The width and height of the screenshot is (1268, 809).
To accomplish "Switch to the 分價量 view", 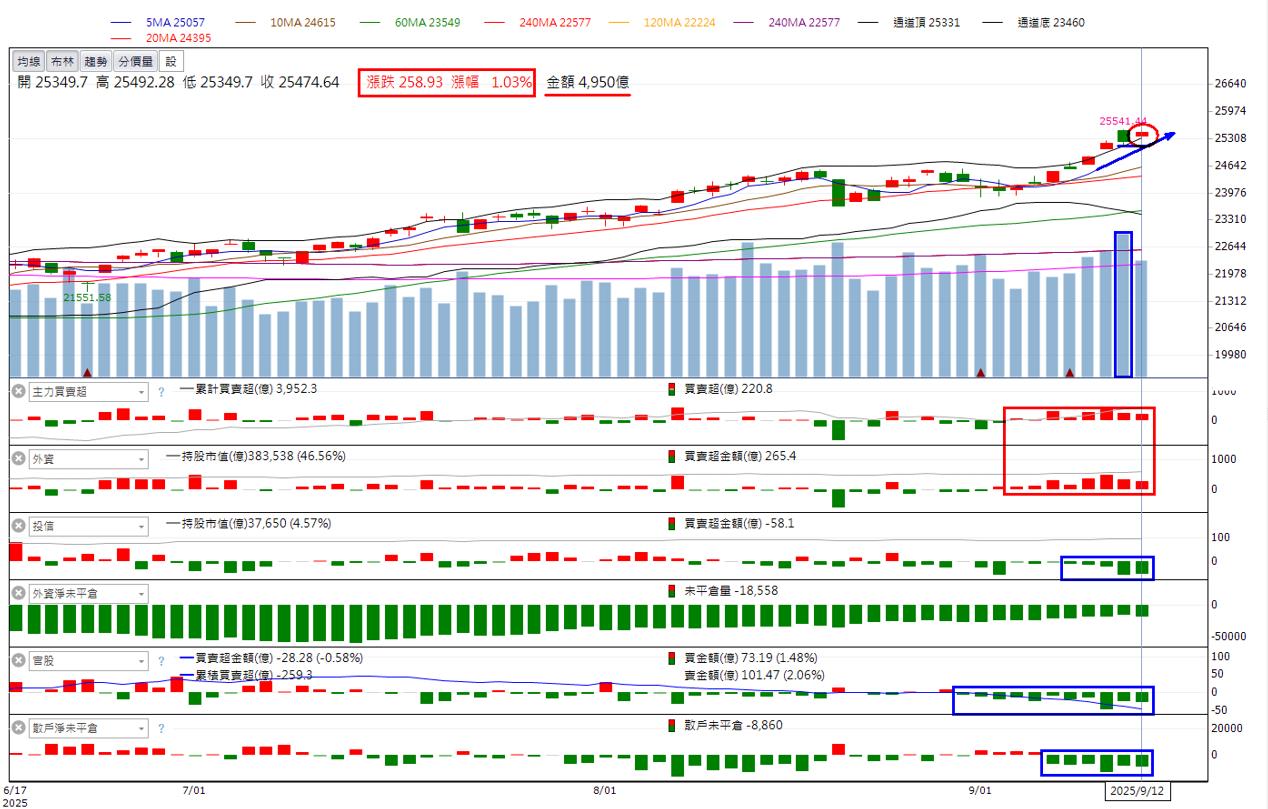I will pyautogui.click(x=135, y=62).
